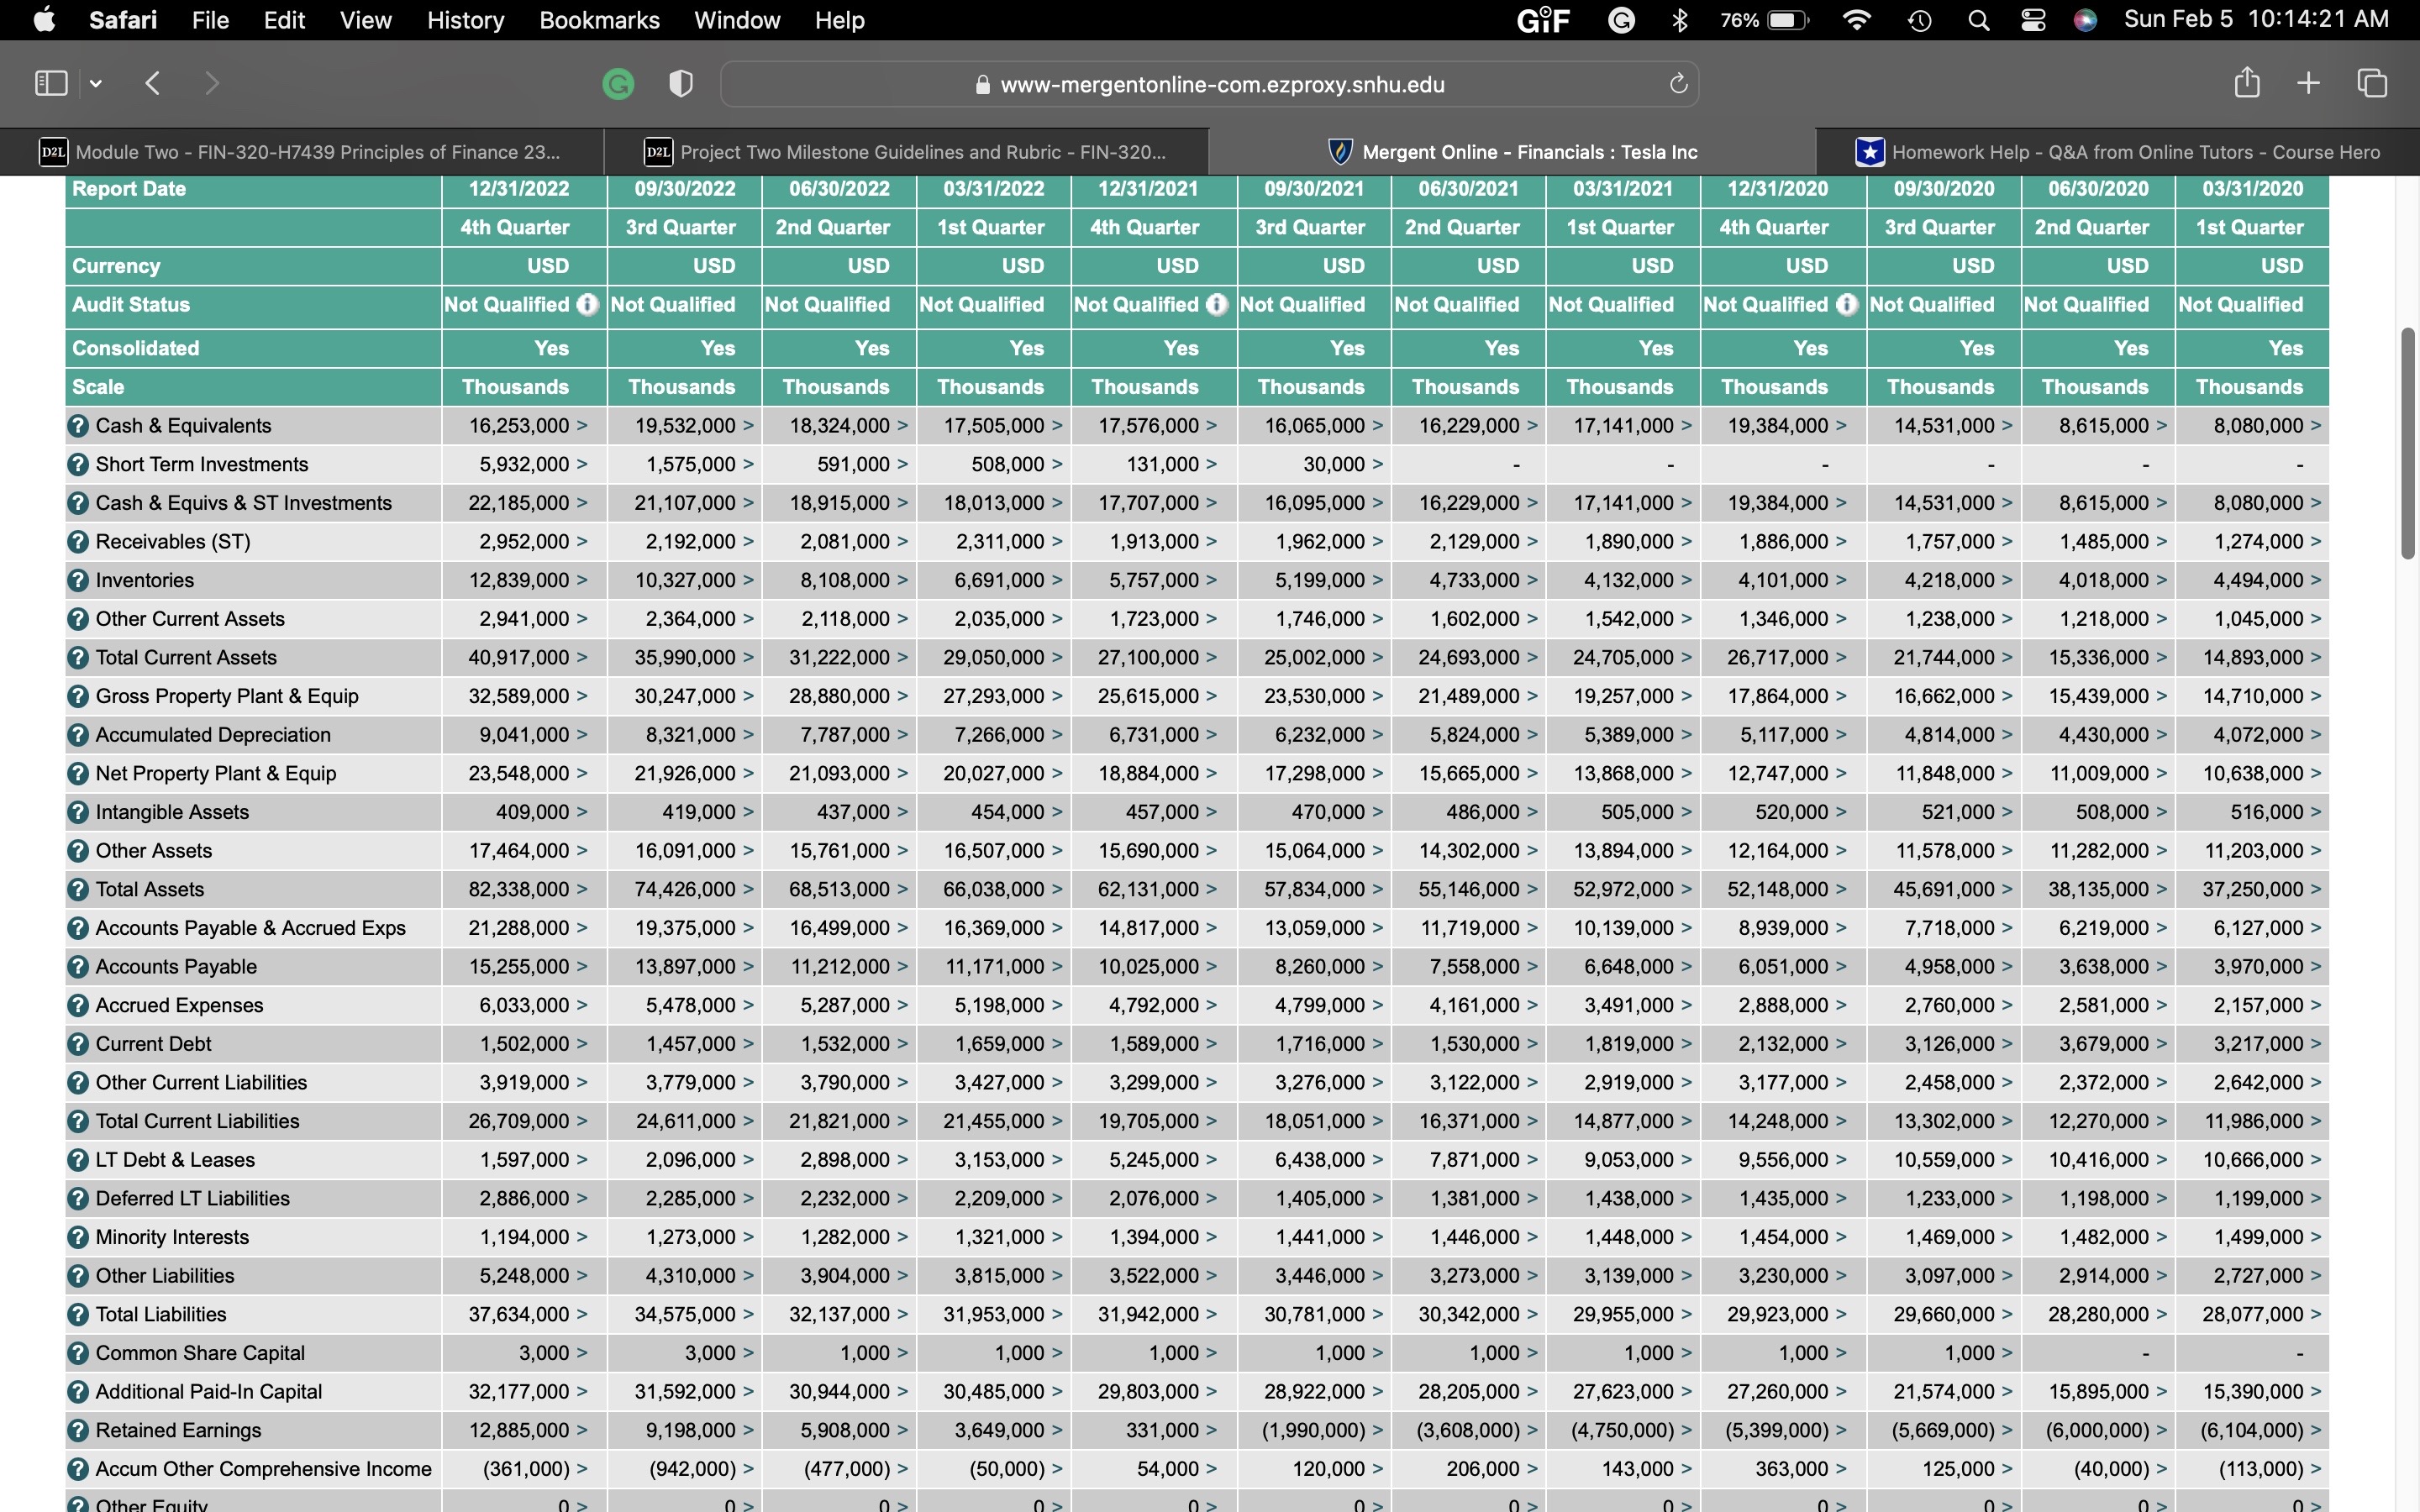The width and height of the screenshot is (2420, 1512).
Task: Click help icon beside Short Term Investments
Action: (x=78, y=465)
